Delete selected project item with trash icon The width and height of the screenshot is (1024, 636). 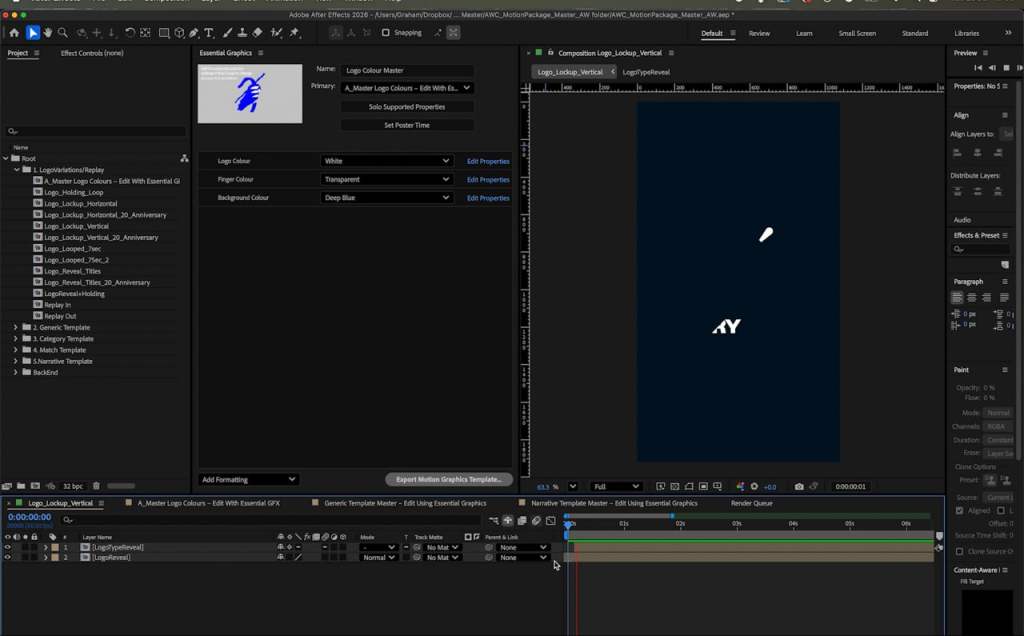pyautogui.click(x=96, y=486)
